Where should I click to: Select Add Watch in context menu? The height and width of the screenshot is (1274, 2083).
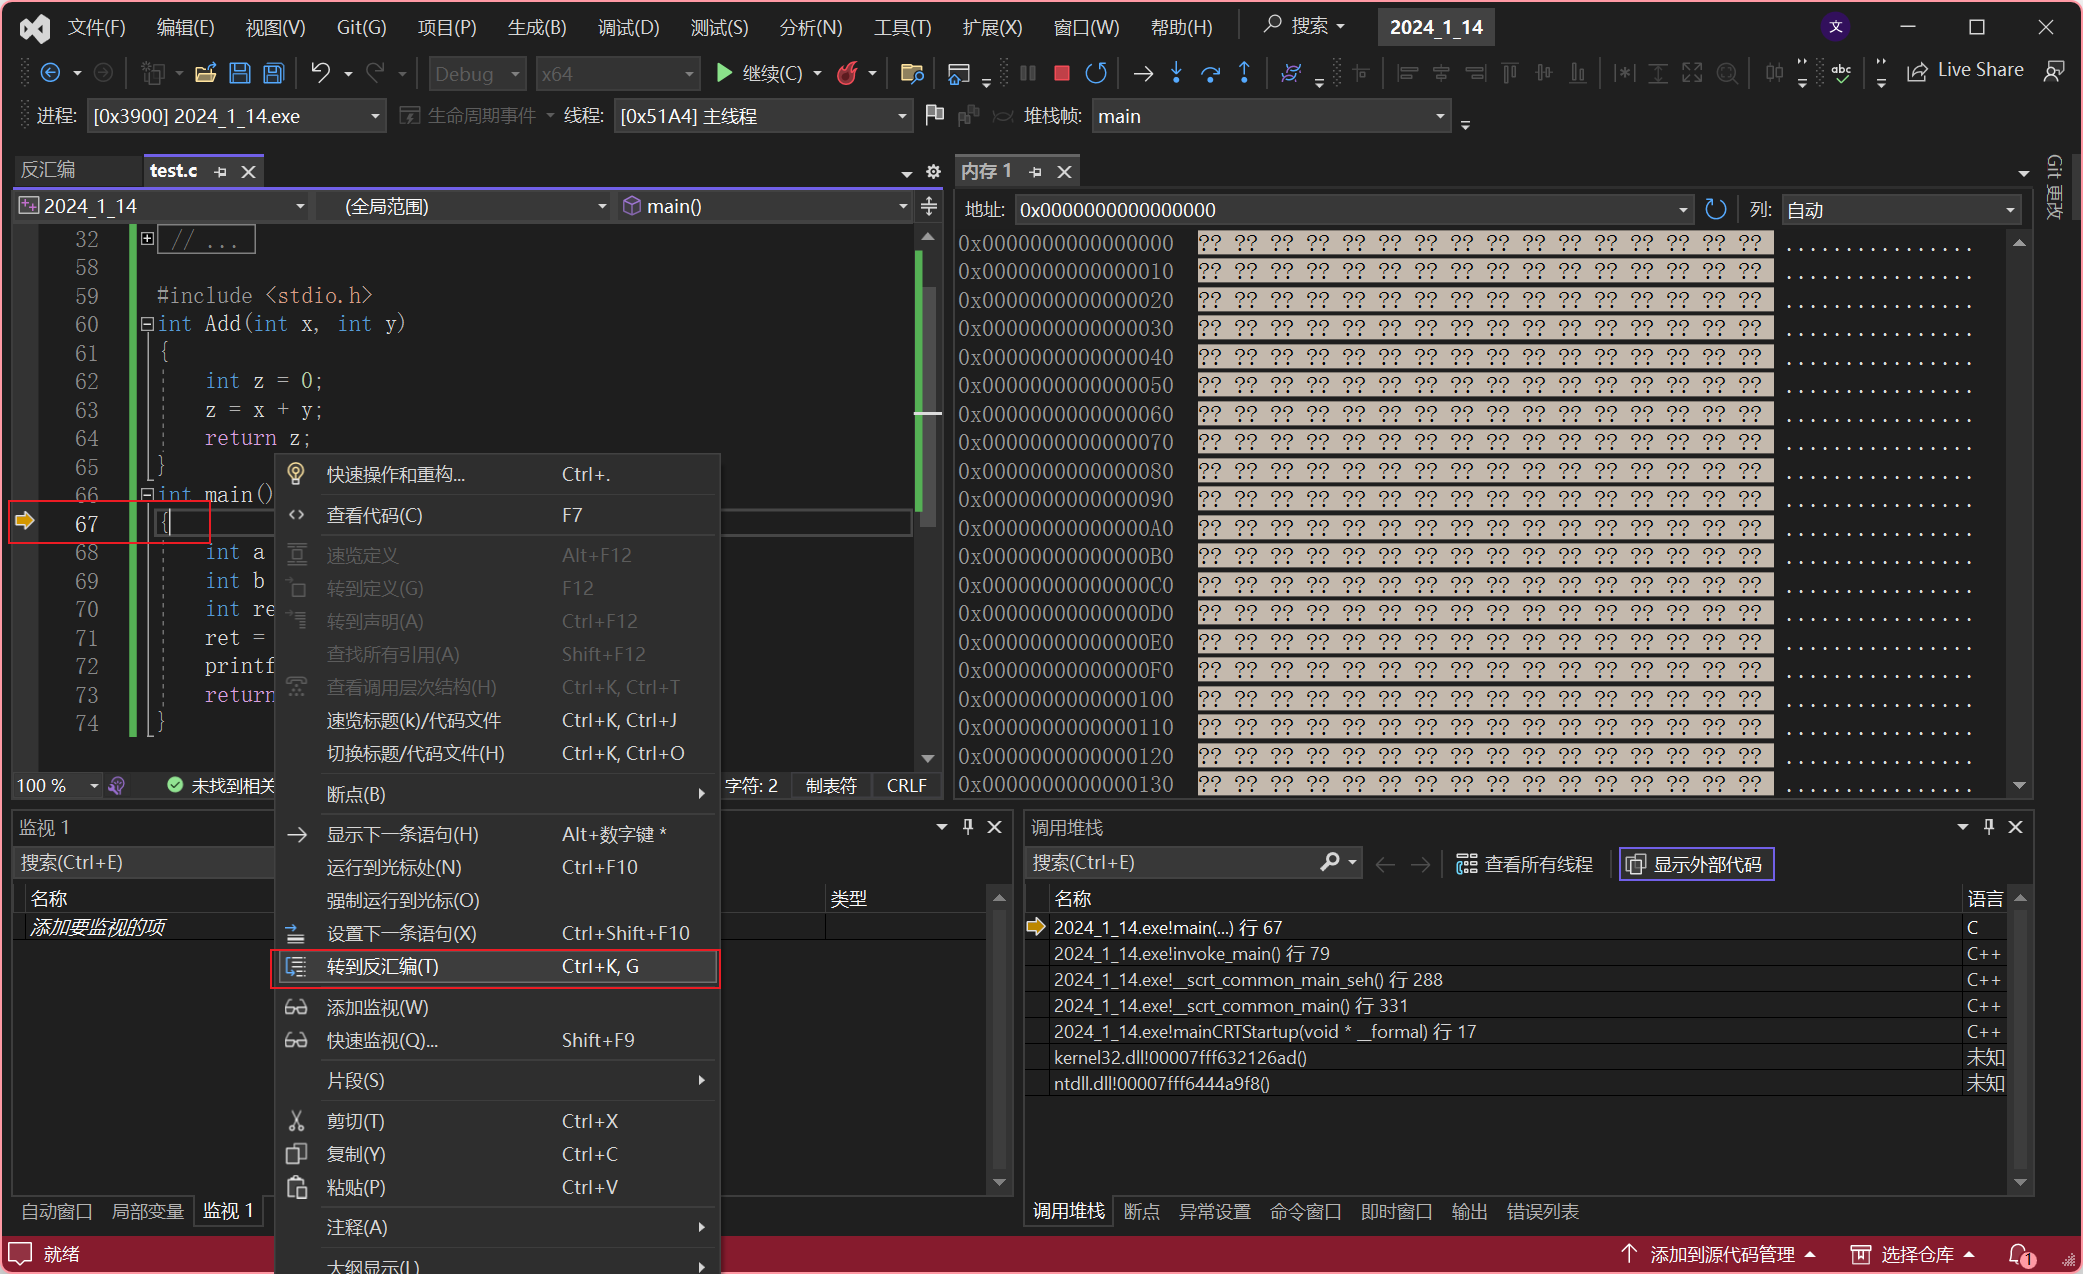pos(497,1007)
